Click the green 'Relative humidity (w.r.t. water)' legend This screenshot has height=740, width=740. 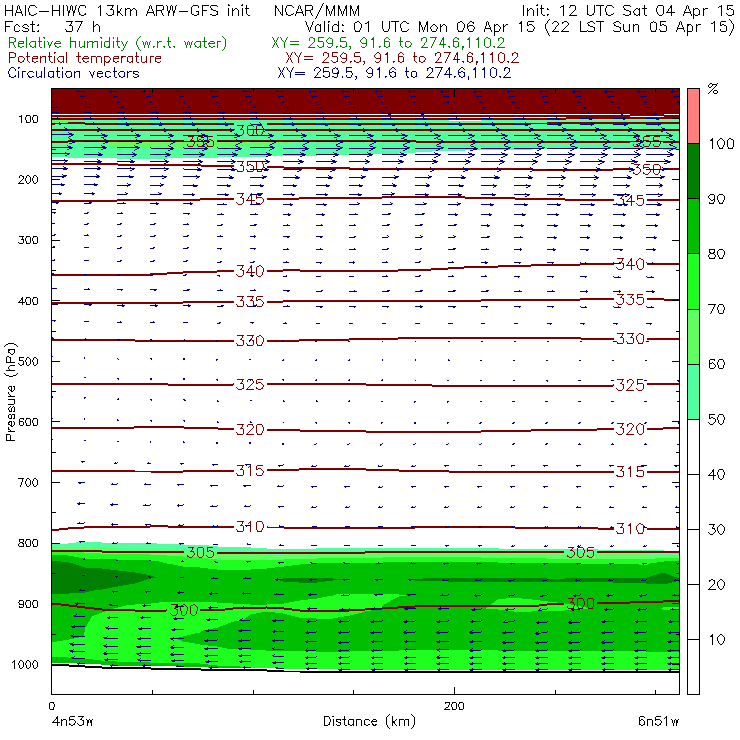coord(118,43)
